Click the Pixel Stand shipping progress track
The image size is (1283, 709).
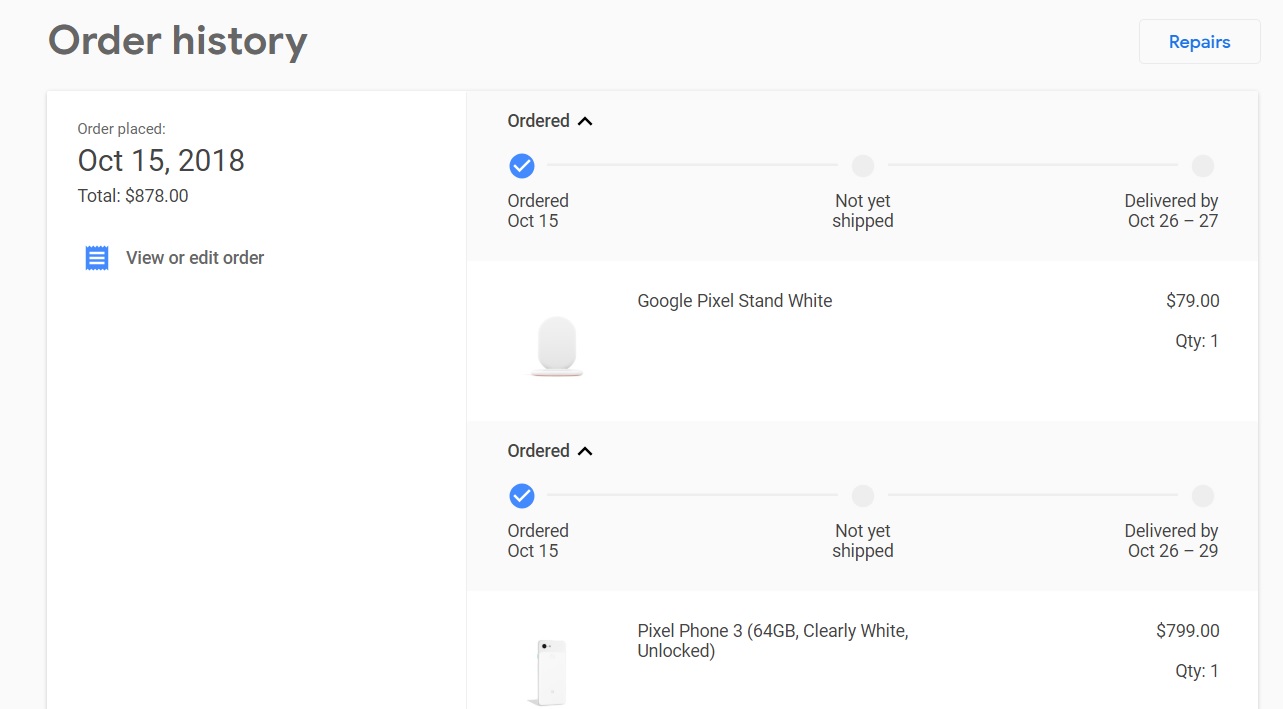[x=692, y=165]
